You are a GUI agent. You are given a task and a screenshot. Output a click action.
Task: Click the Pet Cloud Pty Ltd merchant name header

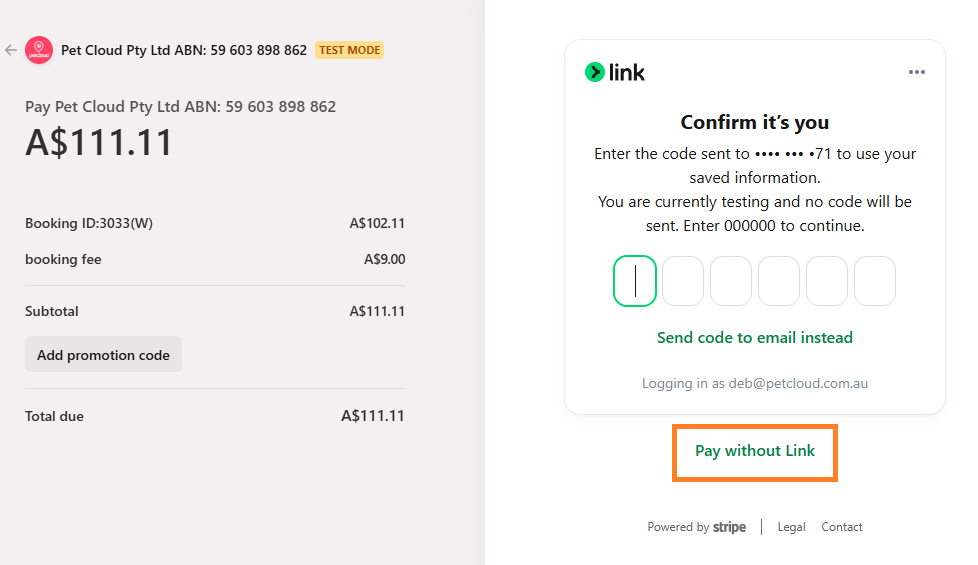184,50
